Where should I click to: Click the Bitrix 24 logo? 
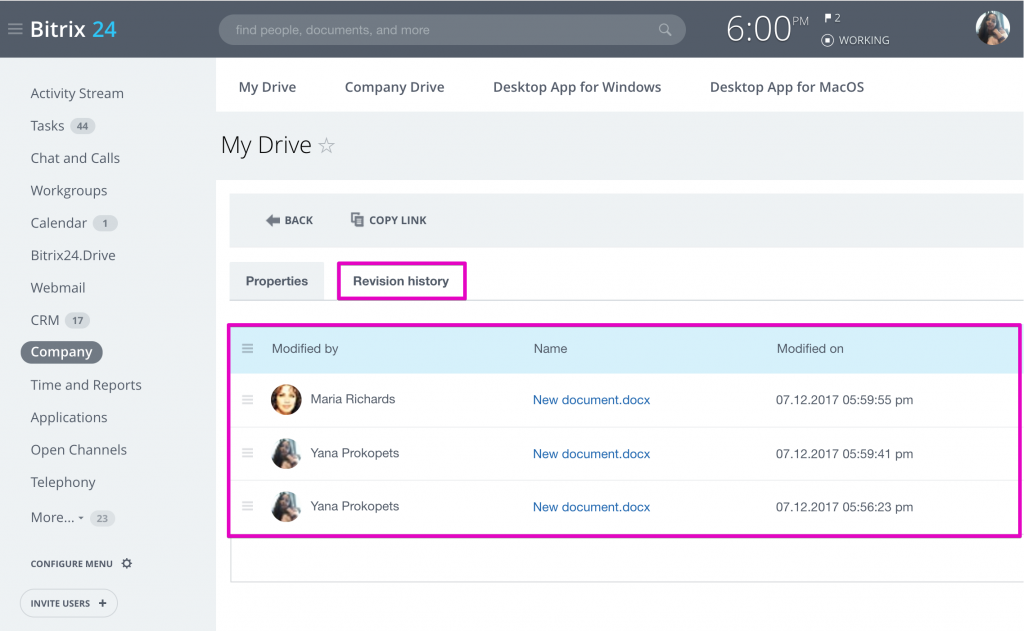pos(73,29)
